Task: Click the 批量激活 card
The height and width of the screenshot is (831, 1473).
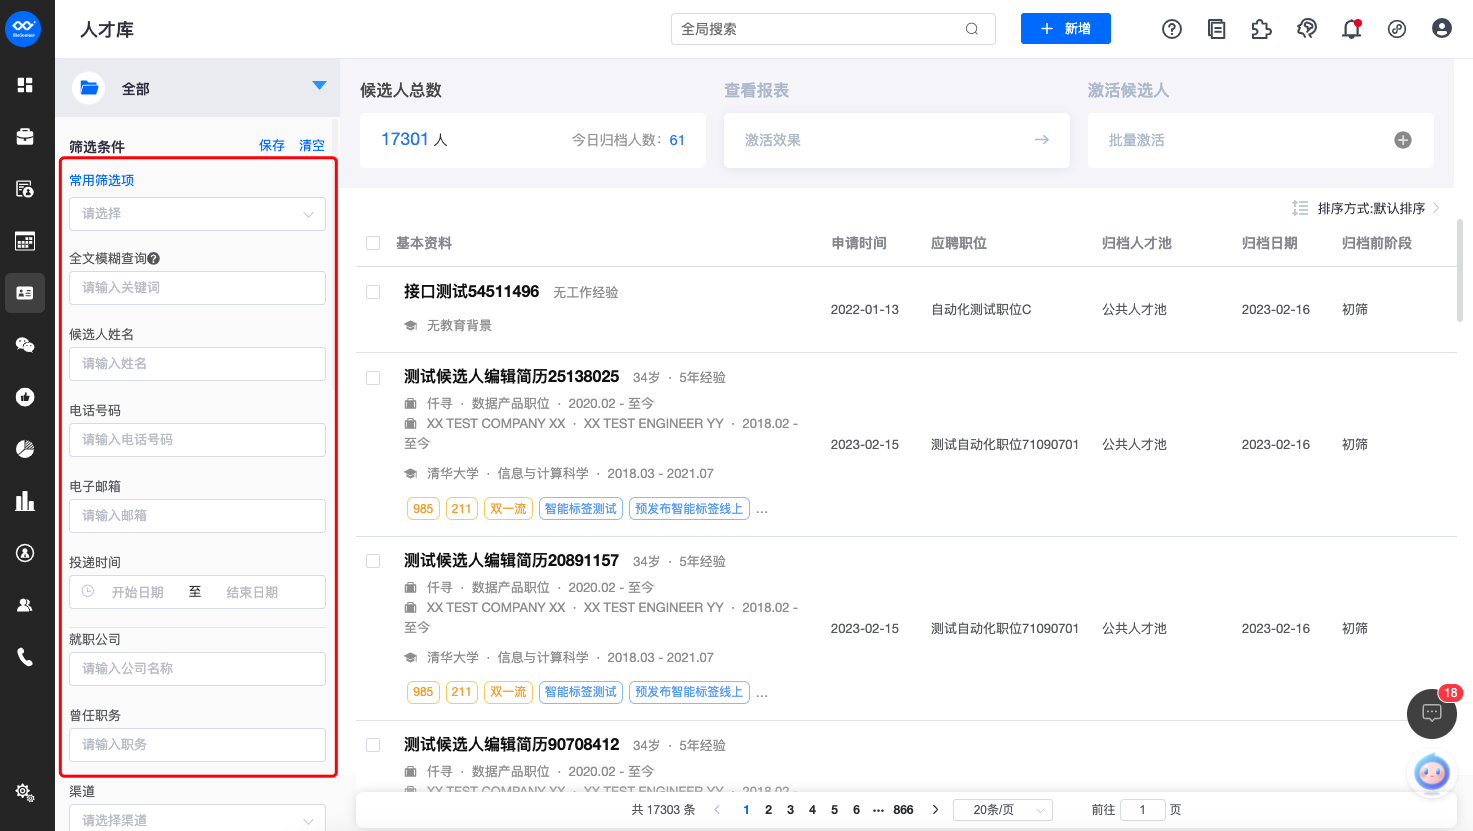Action: 1261,140
